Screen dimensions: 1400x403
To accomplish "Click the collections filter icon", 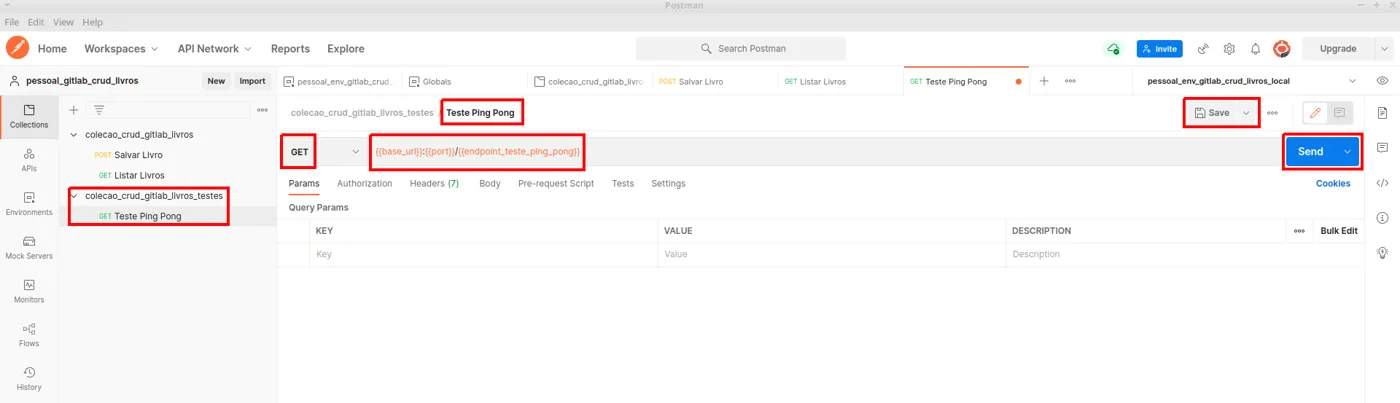I will coord(99,110).
